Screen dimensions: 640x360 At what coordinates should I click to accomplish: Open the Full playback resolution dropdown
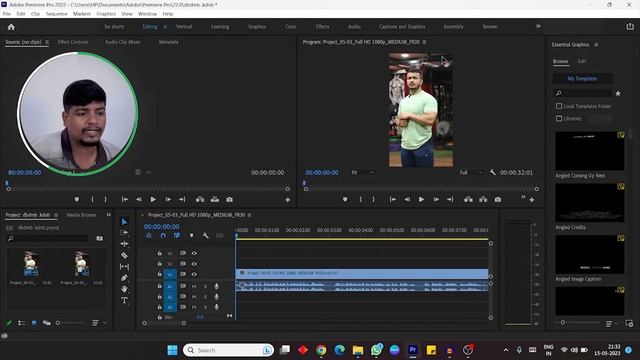pos(471,173)
